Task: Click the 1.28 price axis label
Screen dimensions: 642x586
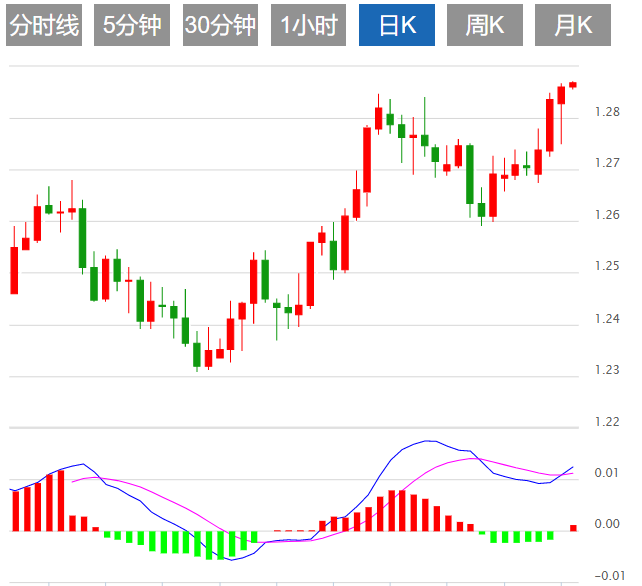Action: click(x=607, y=111)
